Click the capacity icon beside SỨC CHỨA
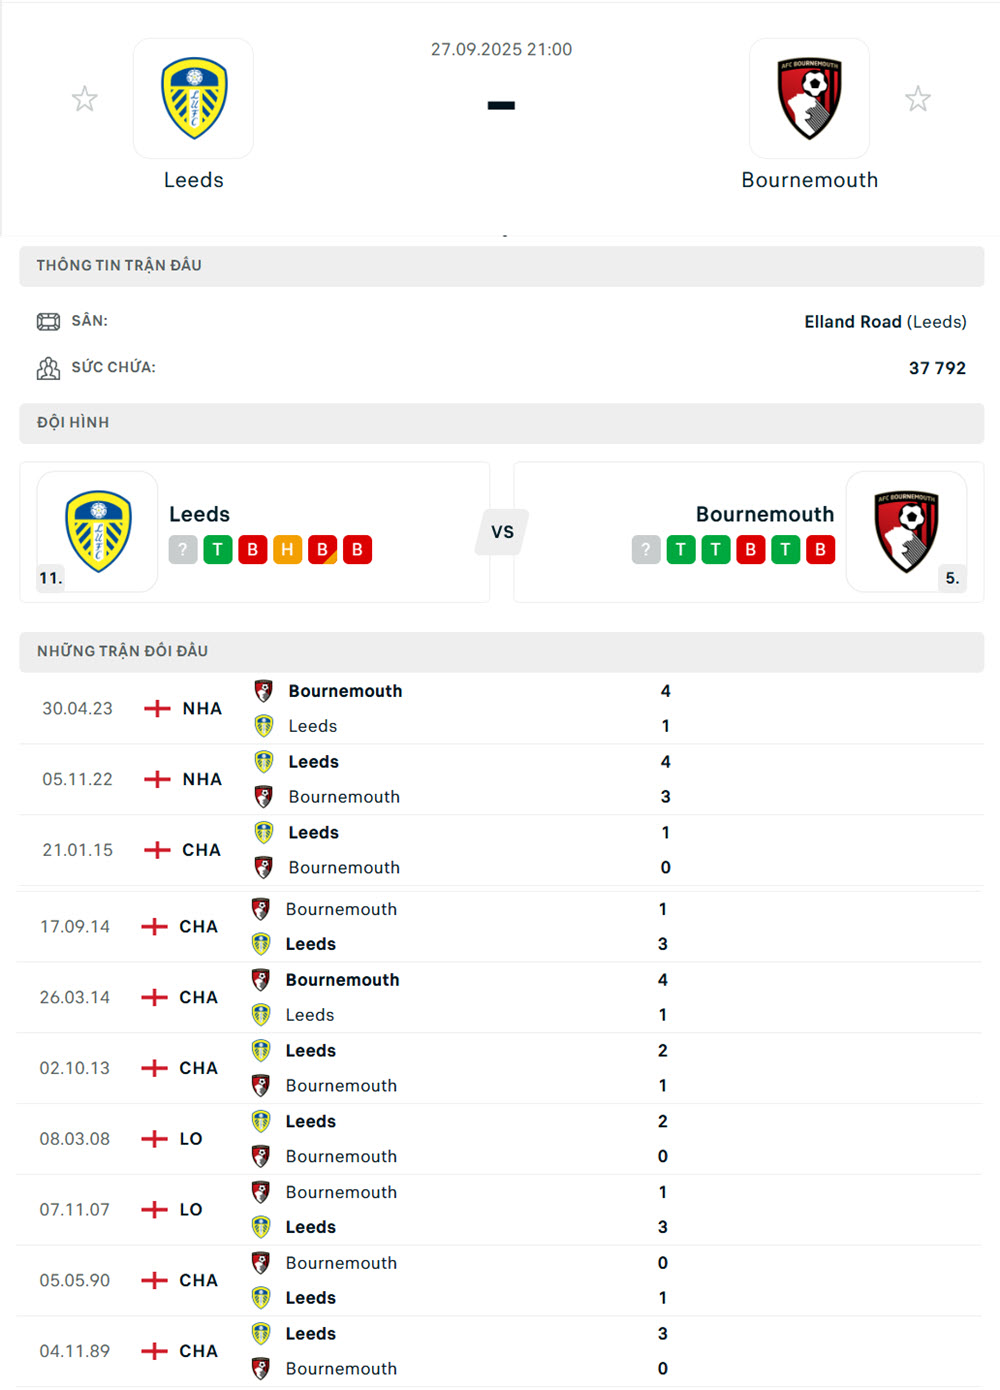1000x1390 pixels. (x=48, y=367)
